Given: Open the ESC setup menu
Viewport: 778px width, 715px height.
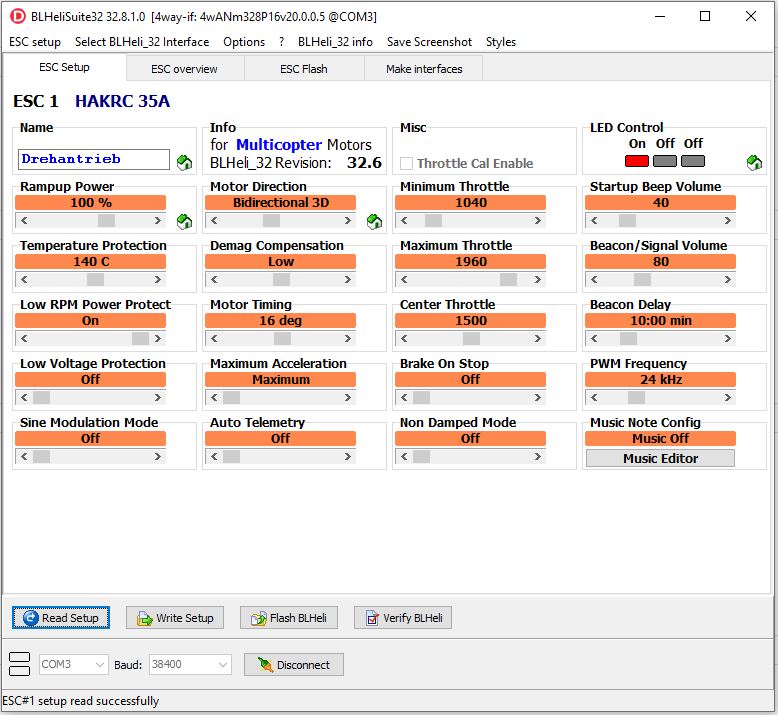Looking at the screenshot, I should (x=35, y=42).
